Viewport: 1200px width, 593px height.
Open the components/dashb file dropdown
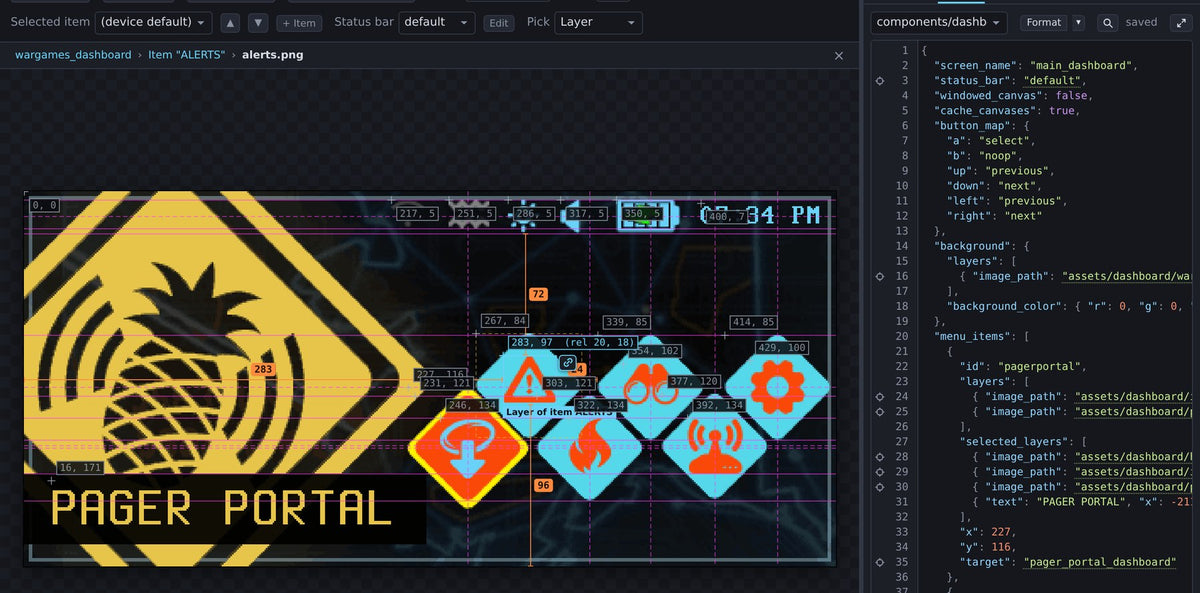[x=940, y=22]
